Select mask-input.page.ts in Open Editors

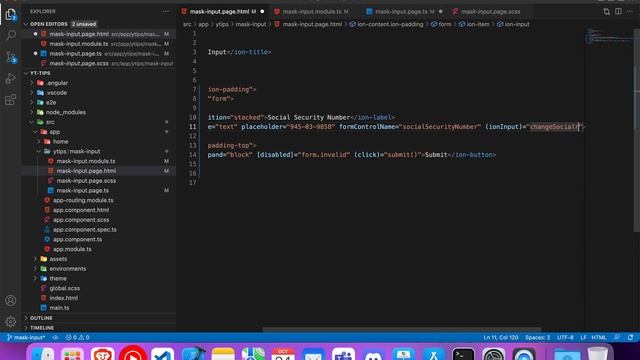pos(76,53)
